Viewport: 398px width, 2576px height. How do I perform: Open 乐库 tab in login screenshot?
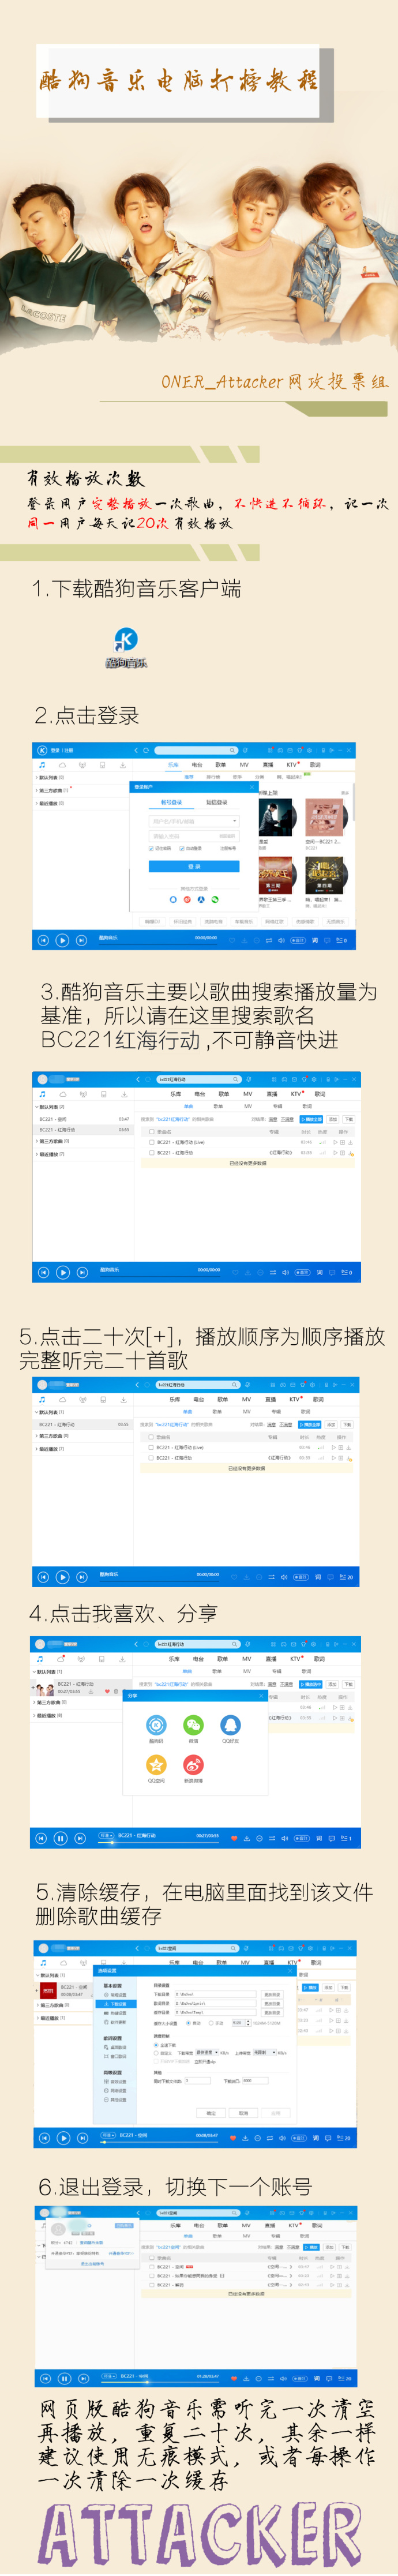173,765
